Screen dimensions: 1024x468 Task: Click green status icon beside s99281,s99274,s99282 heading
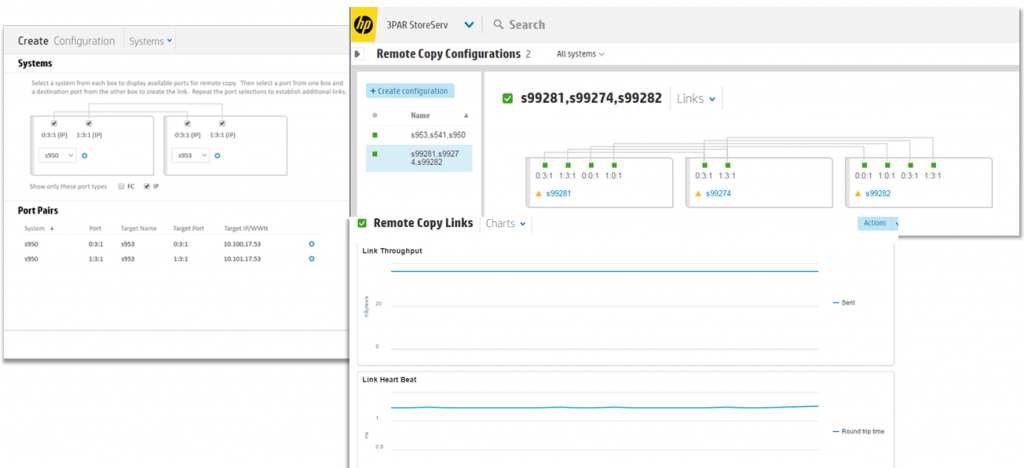(x=507, y=99)
